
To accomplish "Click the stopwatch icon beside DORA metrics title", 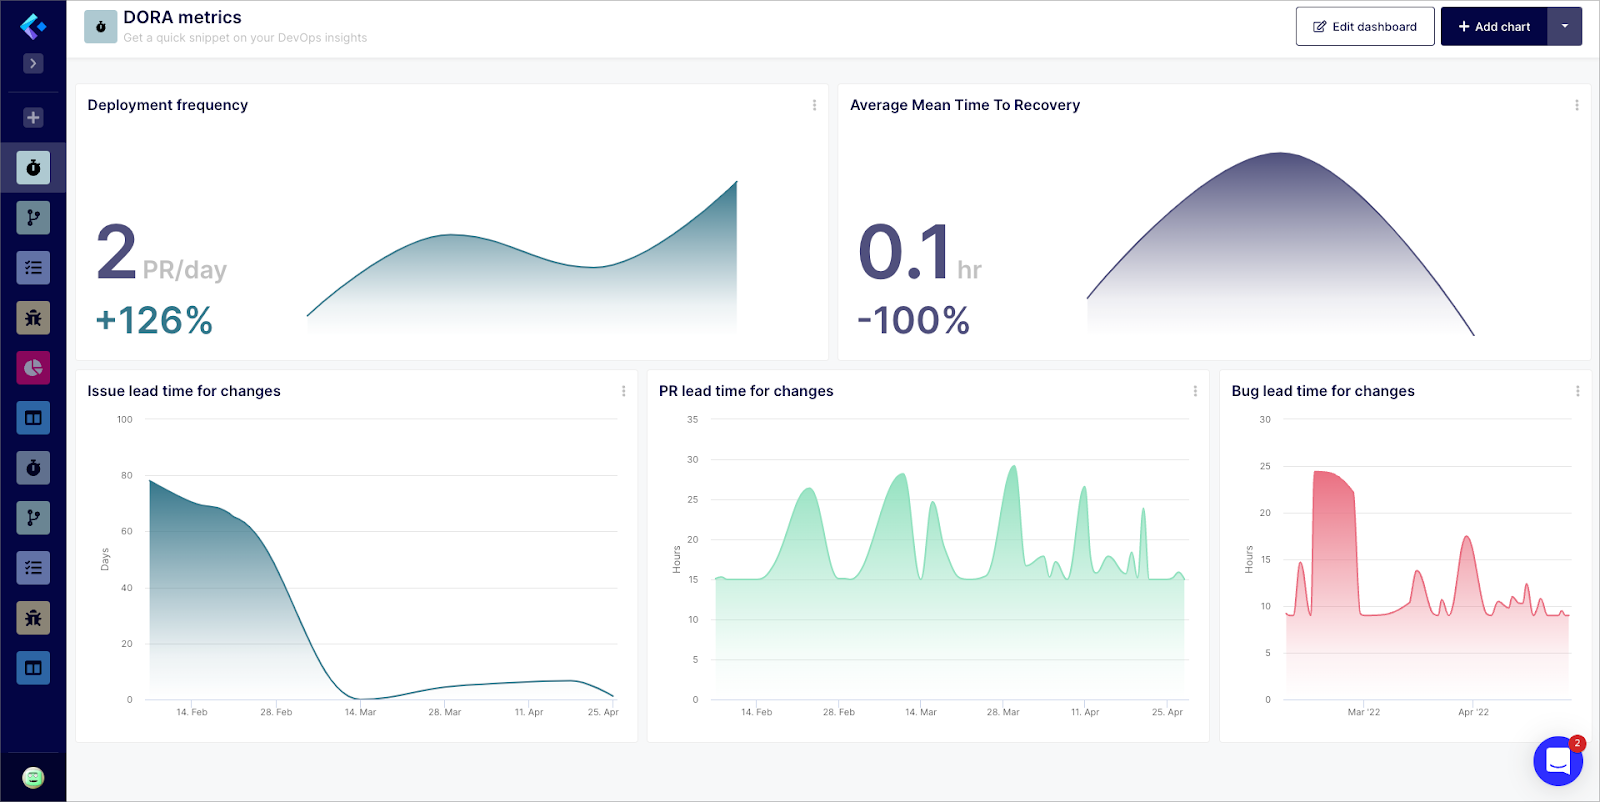I will 100,27.
